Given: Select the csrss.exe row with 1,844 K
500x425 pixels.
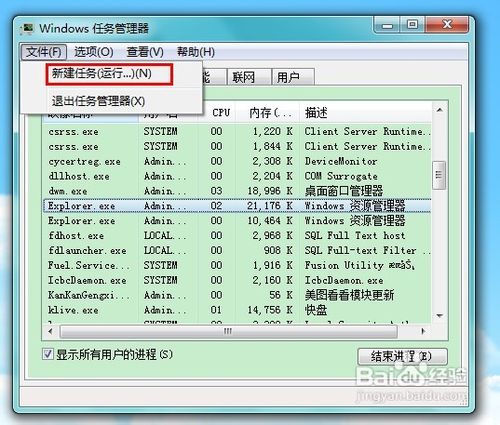Looking at the screenshot, I should [x=237, y=146].
